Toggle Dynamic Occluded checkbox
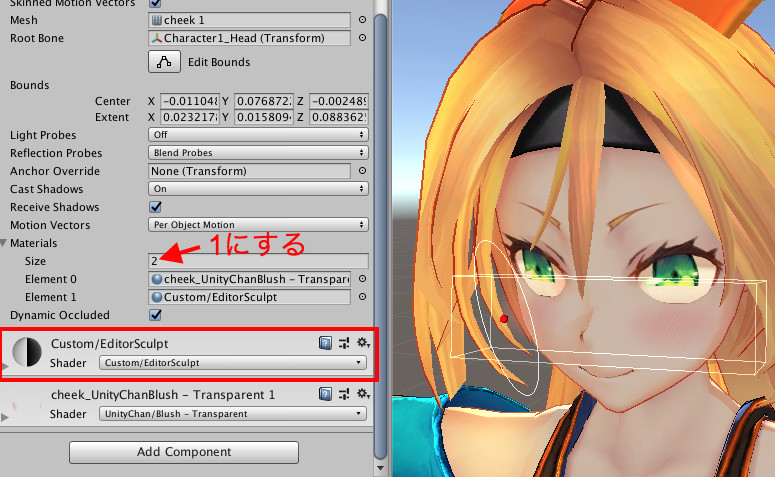This screenshot has height=477, width=775. [155, 315]
